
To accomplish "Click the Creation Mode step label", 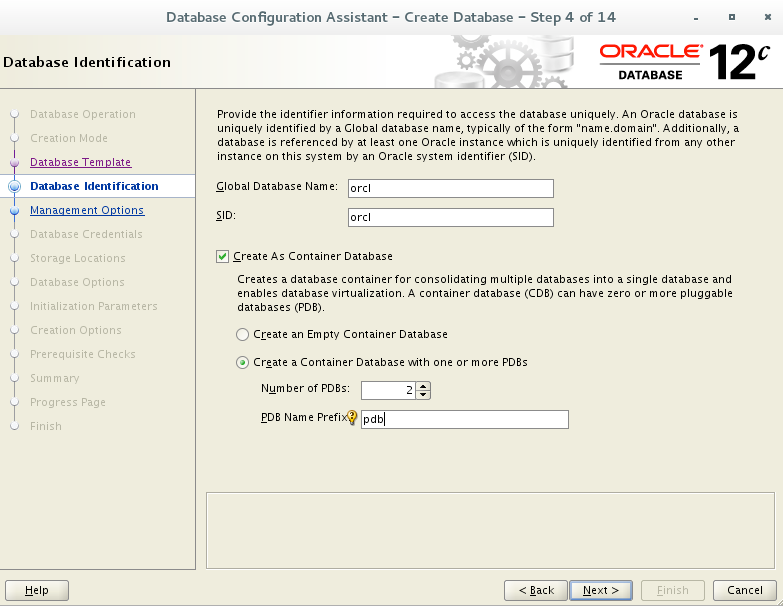I will click(x=69, y=138).
